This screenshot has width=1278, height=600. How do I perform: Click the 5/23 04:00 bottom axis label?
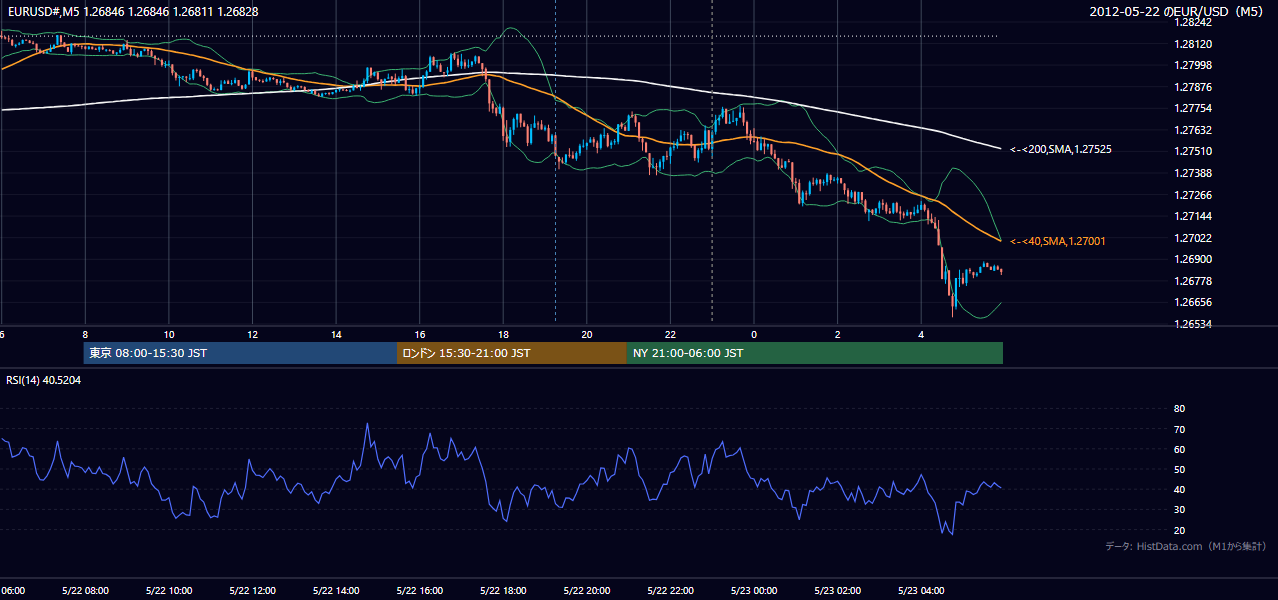[x=921, y=590]
